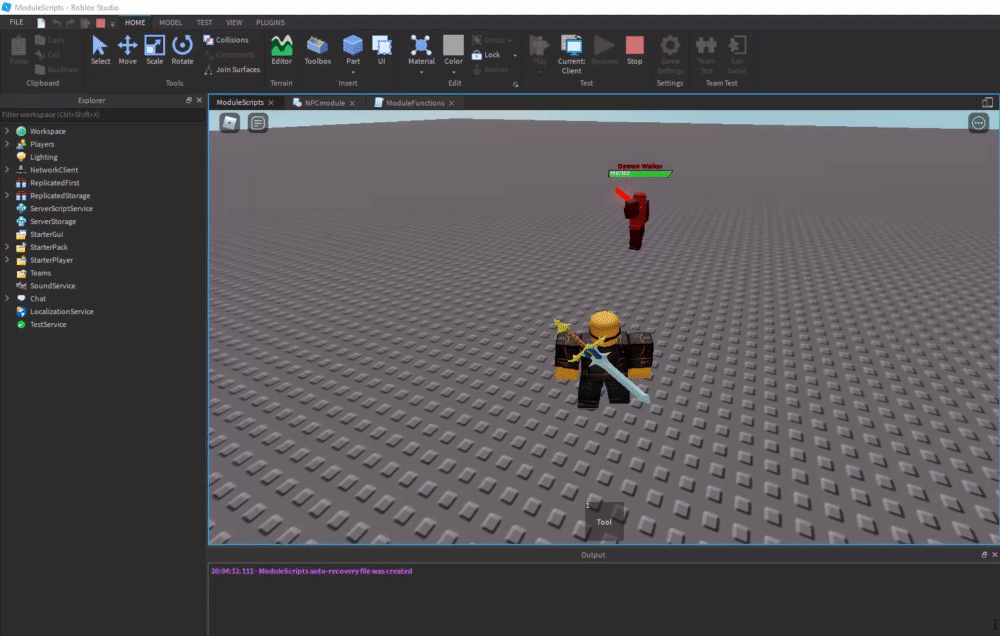Click the Demon Walker health bar
Screen dimensions: 1000x636
(640, 174)
